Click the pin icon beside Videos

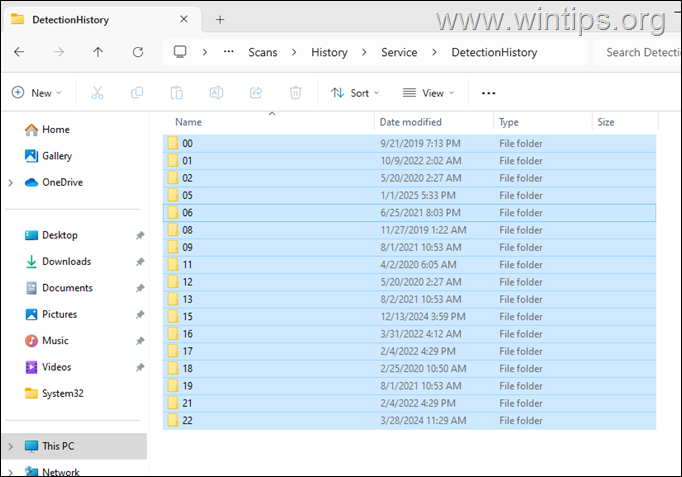(x=140, y=367)
